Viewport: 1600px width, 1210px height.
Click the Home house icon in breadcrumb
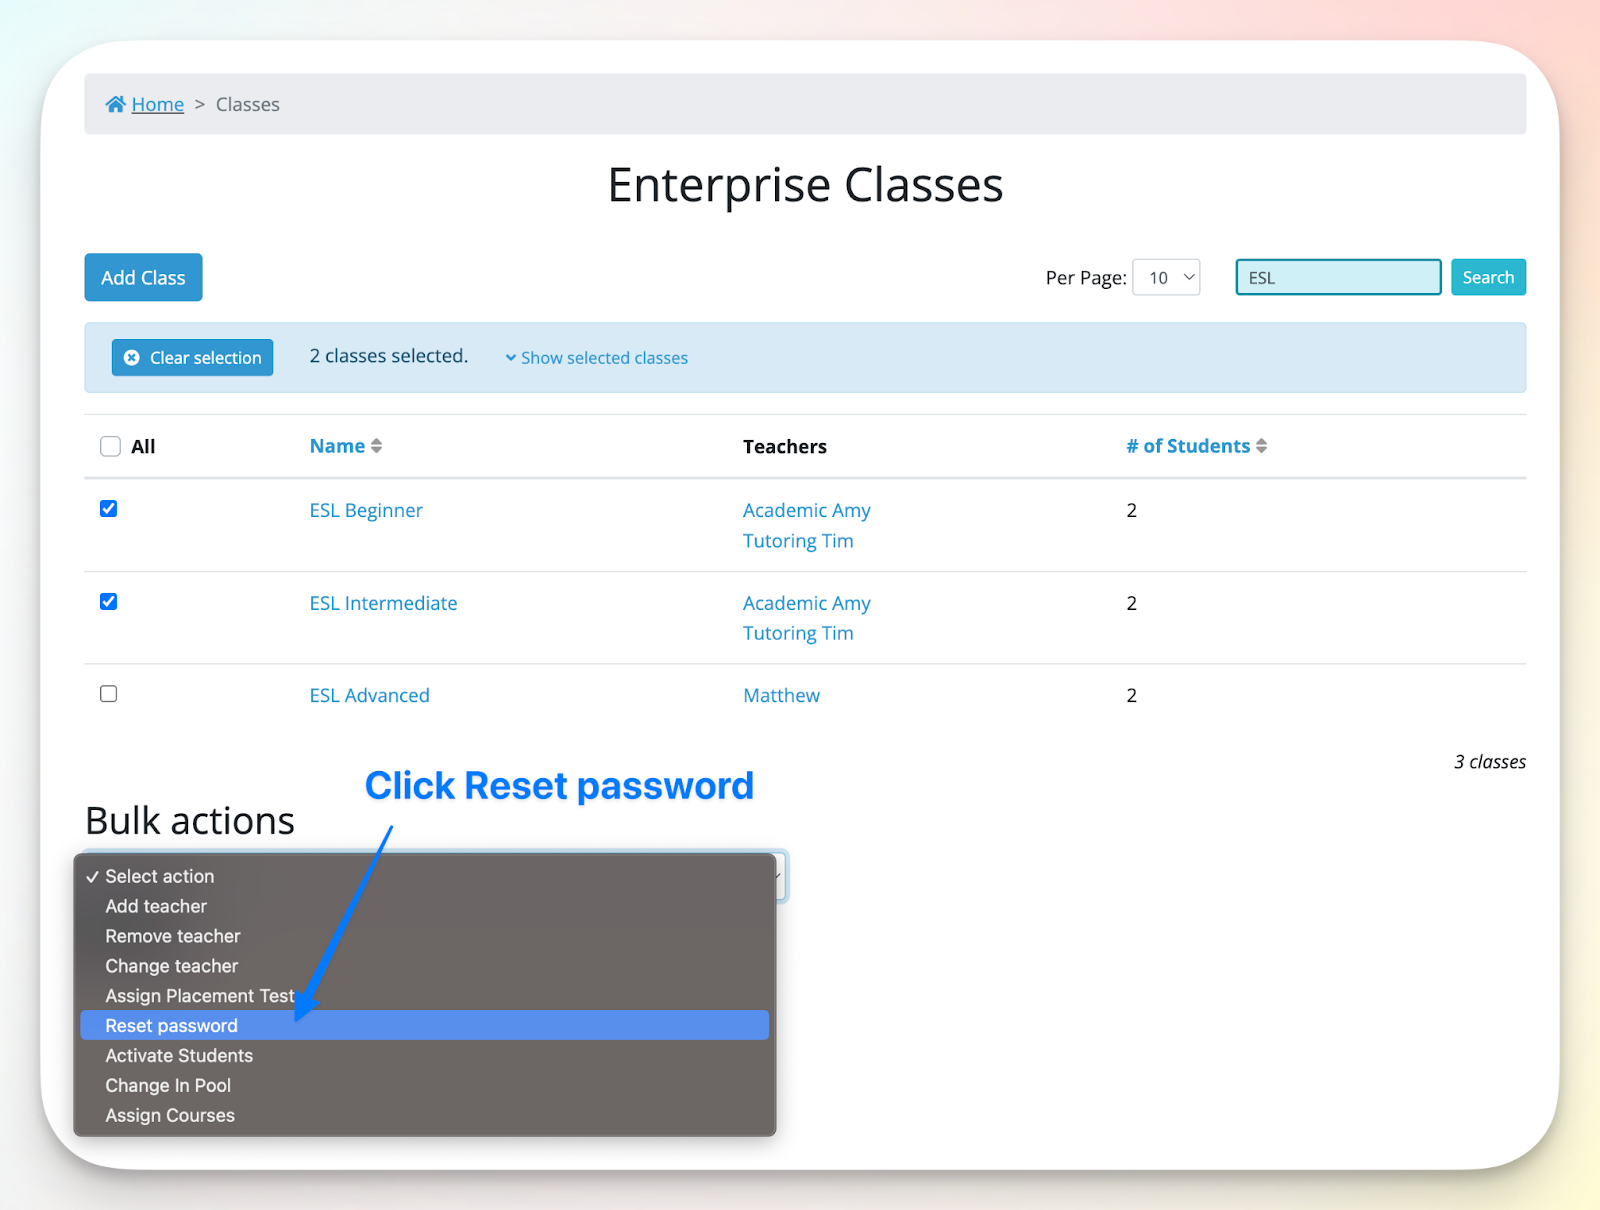coord(116,104)
